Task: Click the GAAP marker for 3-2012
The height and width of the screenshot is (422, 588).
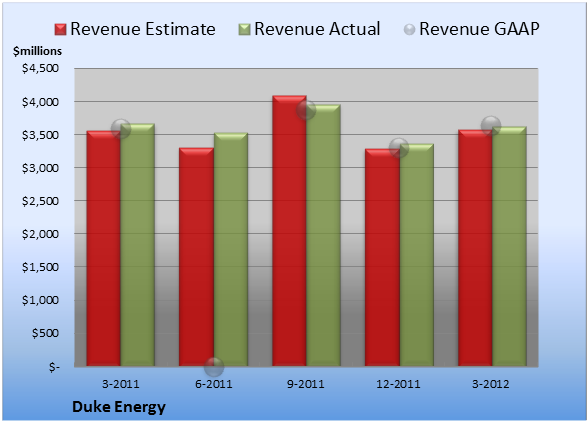Action: pyautogui.click(x=491, y=126)
